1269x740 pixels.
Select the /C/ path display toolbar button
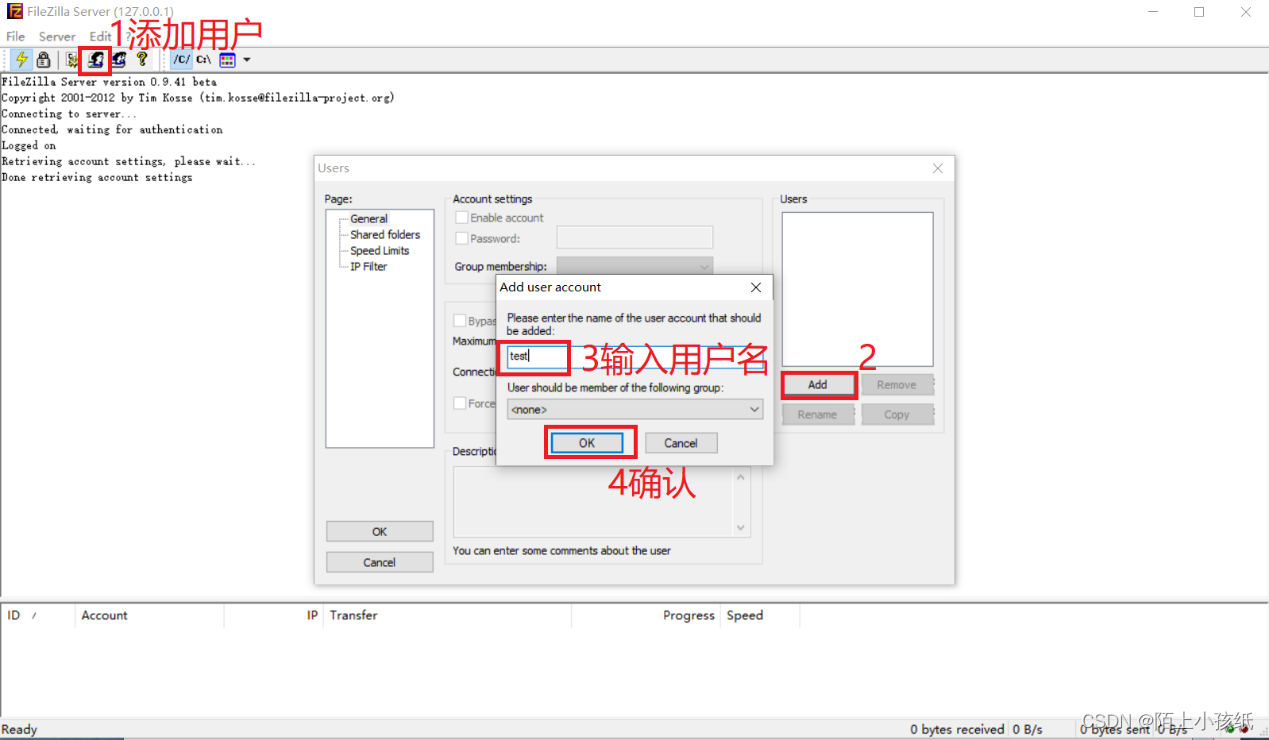(181, 60)
